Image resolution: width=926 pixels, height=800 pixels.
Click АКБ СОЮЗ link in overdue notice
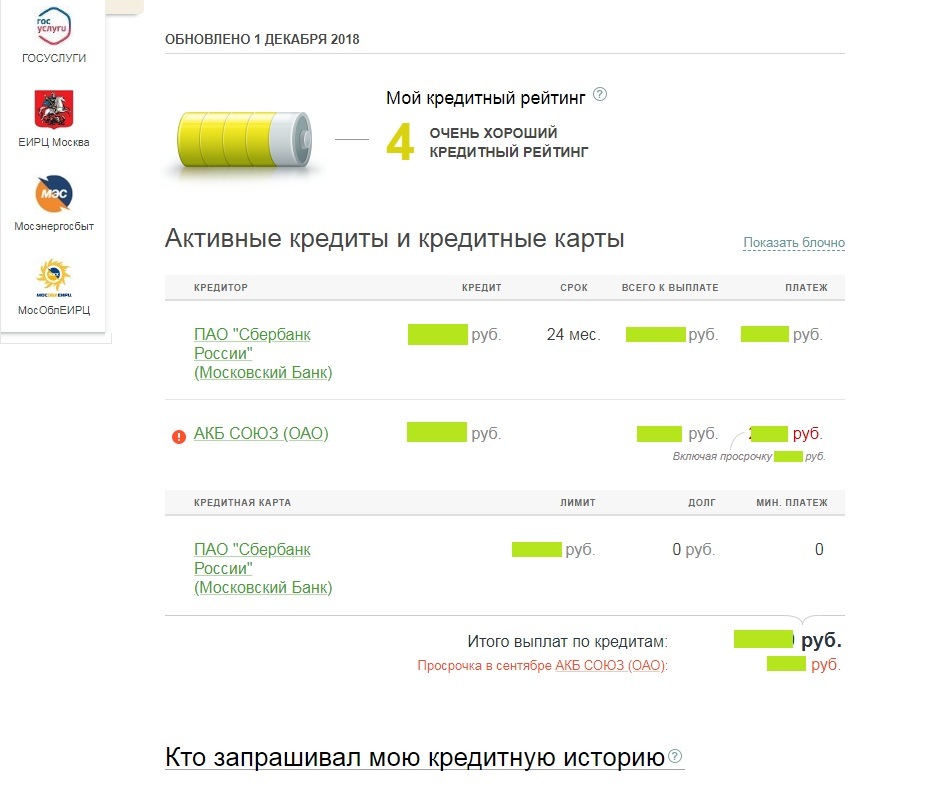(610, 666)
